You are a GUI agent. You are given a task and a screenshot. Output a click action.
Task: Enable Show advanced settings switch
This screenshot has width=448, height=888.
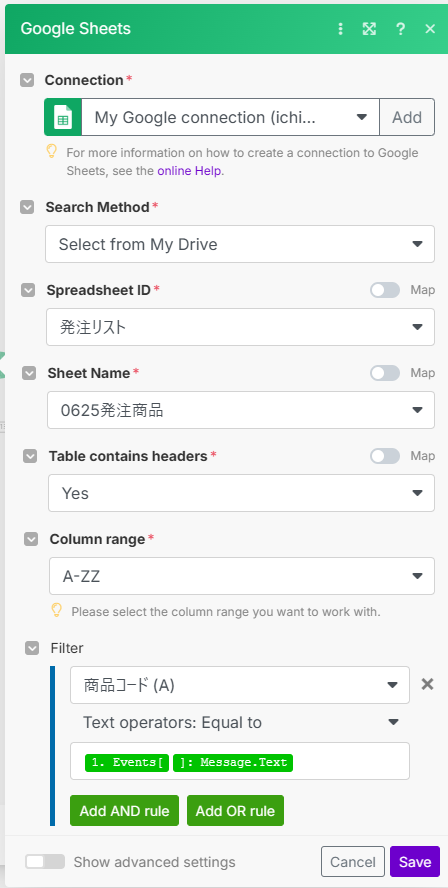click(x=45, y=861)
